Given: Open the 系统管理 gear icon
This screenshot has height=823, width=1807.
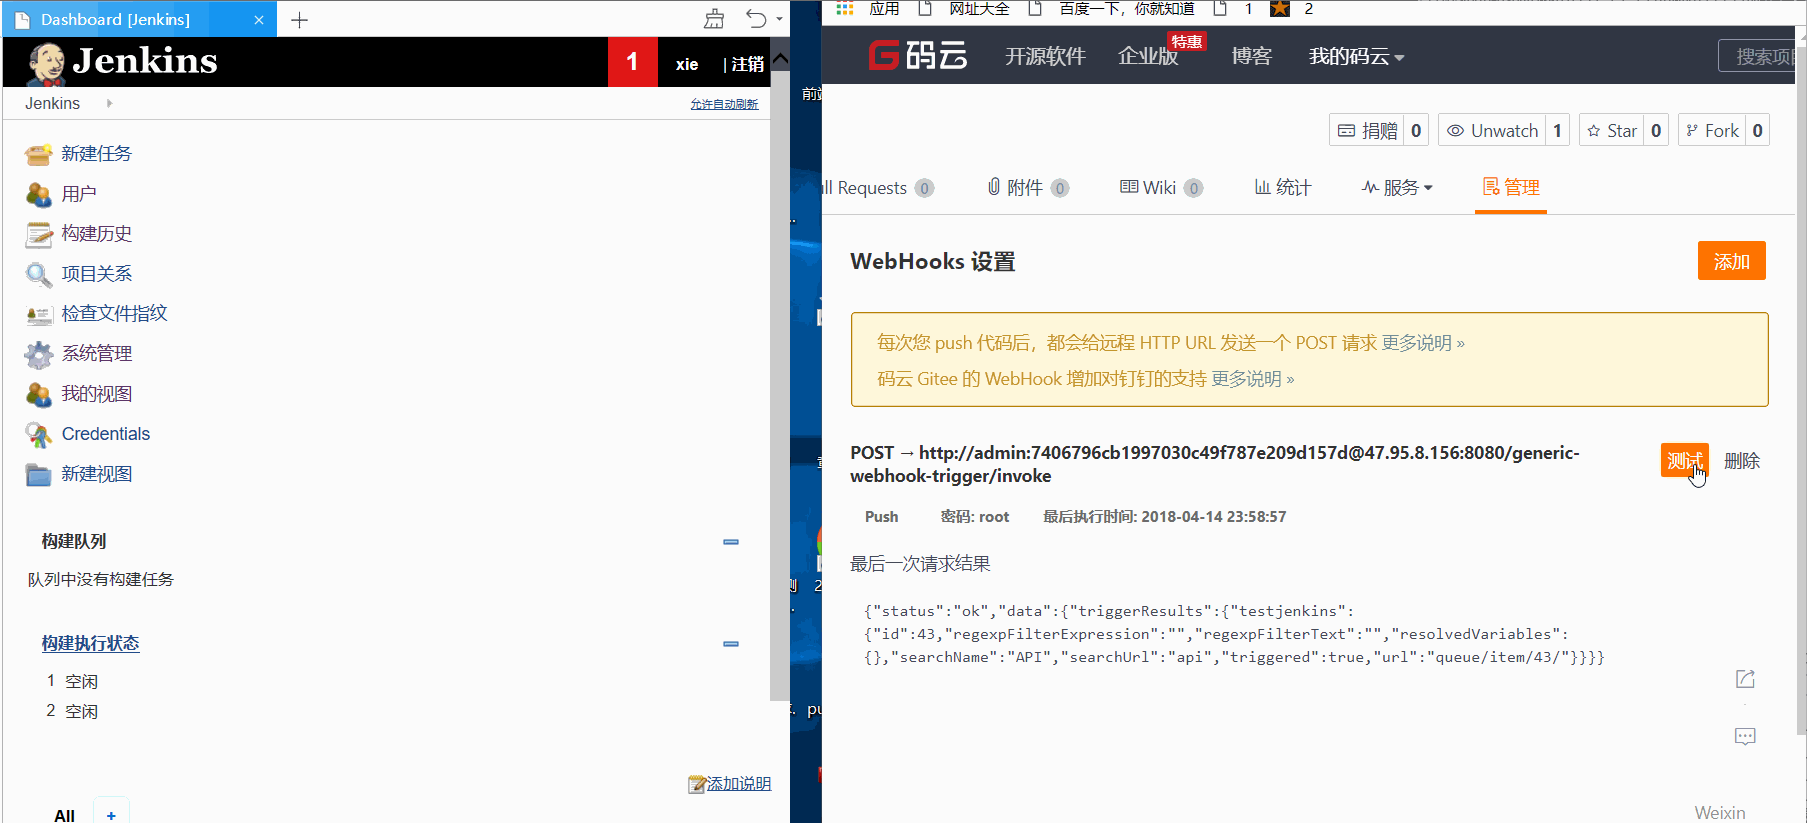Looking at the screenshot, I should pyautogui.click(x=39, y=354).
